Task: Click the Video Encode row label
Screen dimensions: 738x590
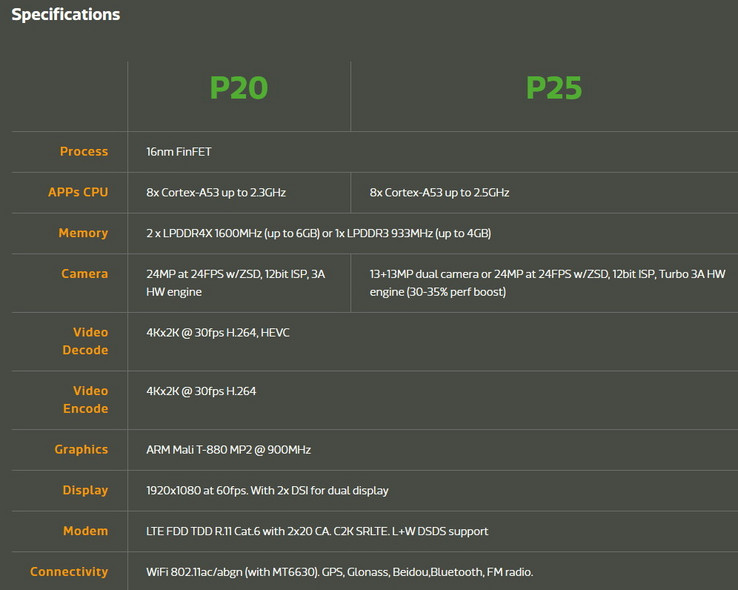Action: (90, 400)
